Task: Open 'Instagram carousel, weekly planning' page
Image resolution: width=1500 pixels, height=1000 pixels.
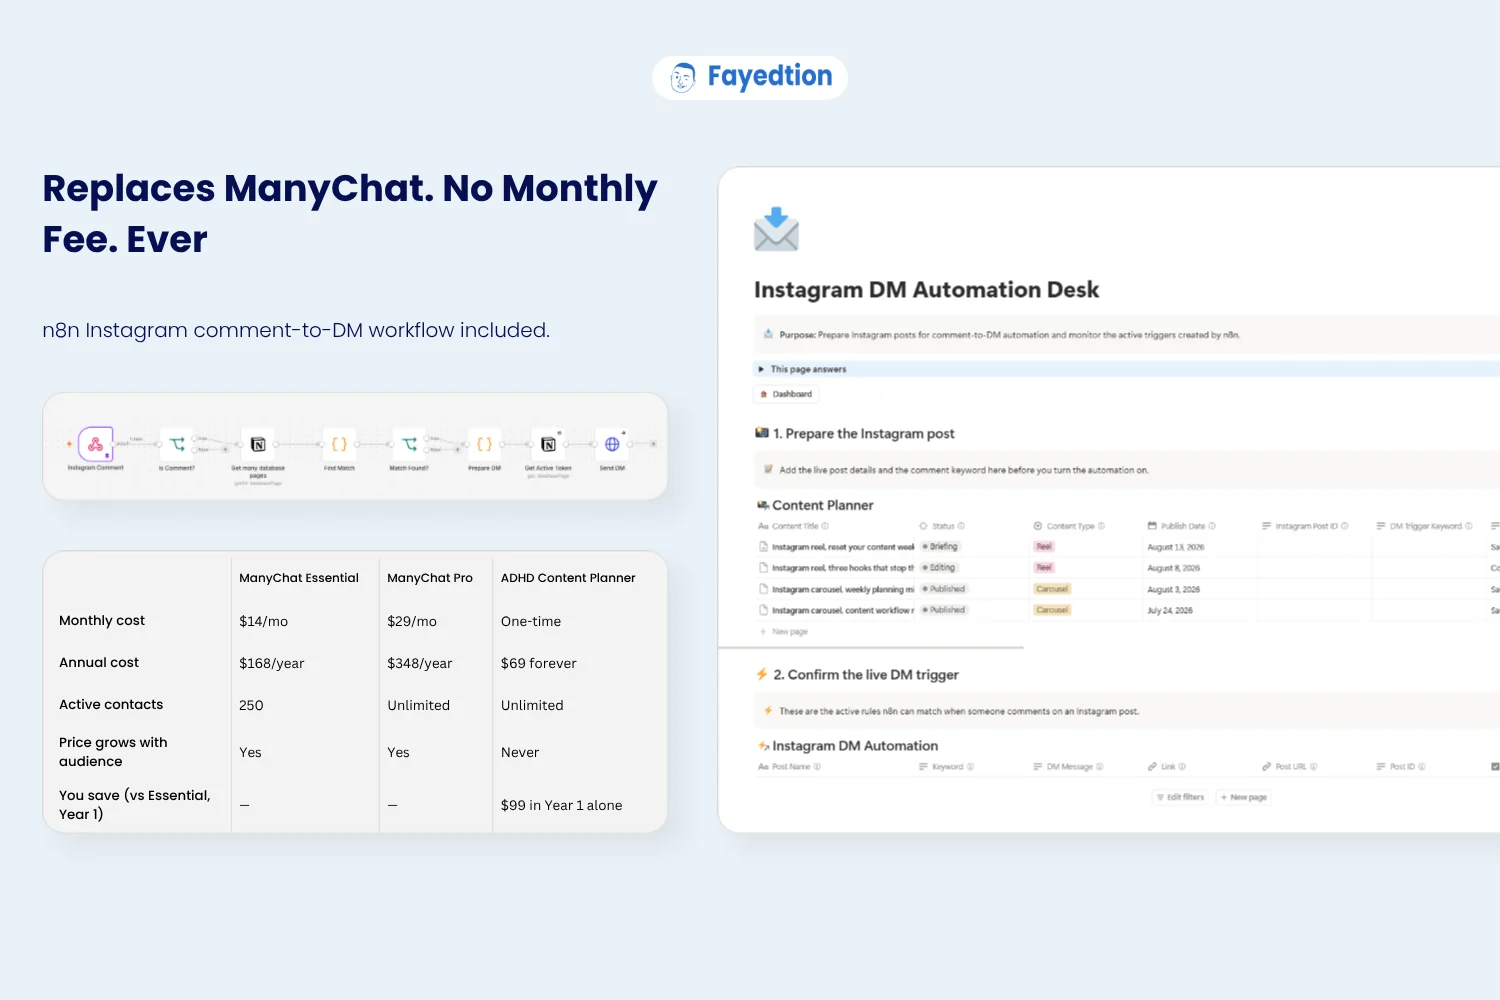Action: click(x=843, y=589)
